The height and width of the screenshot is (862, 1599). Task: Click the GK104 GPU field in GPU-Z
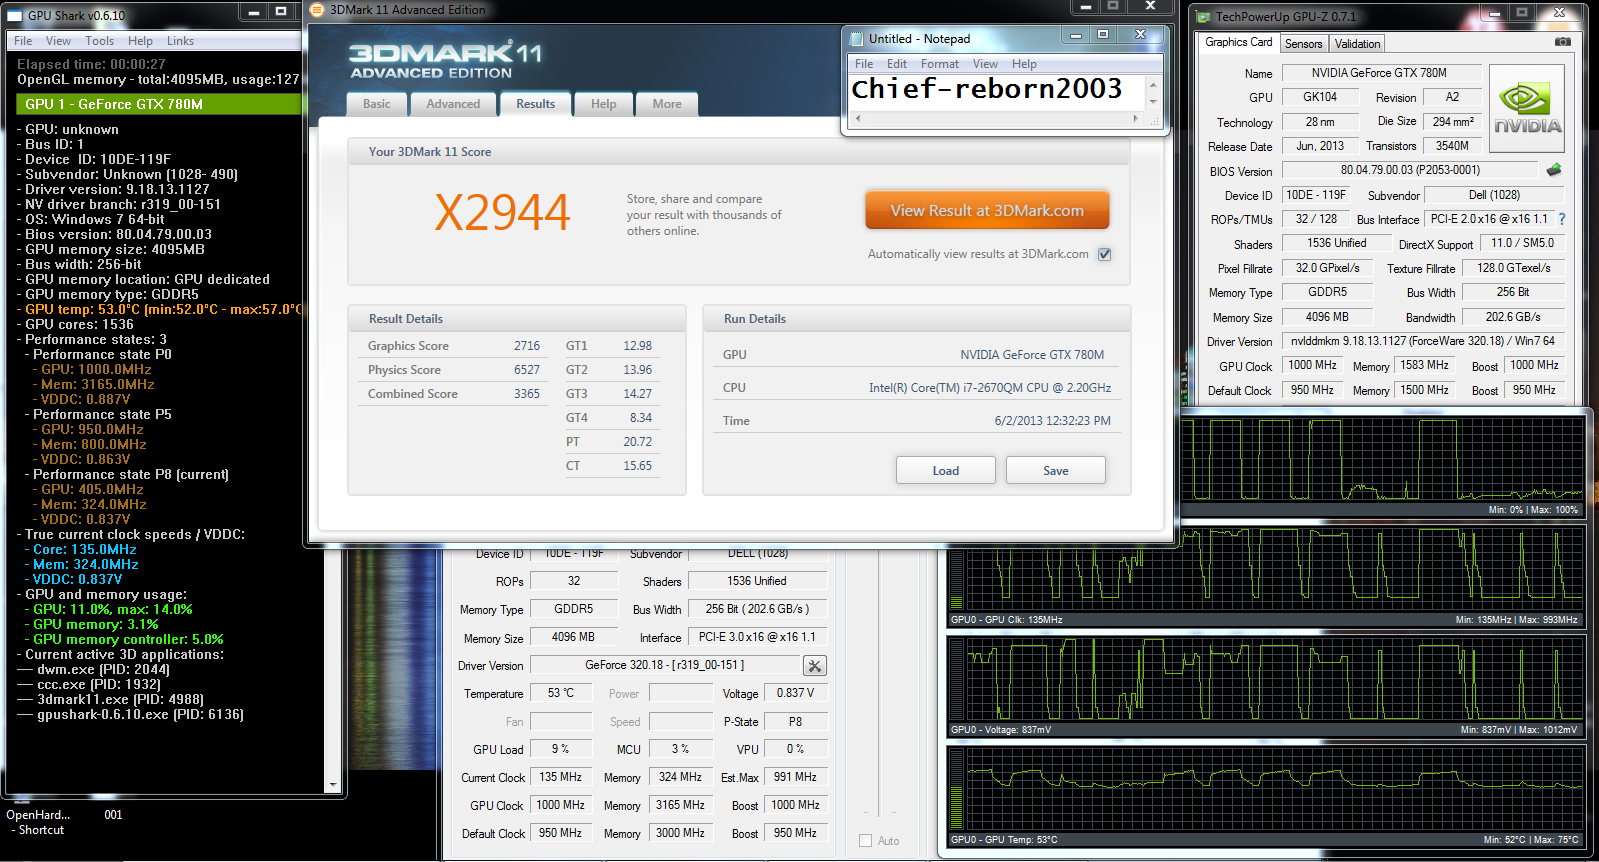(1320, 97)
